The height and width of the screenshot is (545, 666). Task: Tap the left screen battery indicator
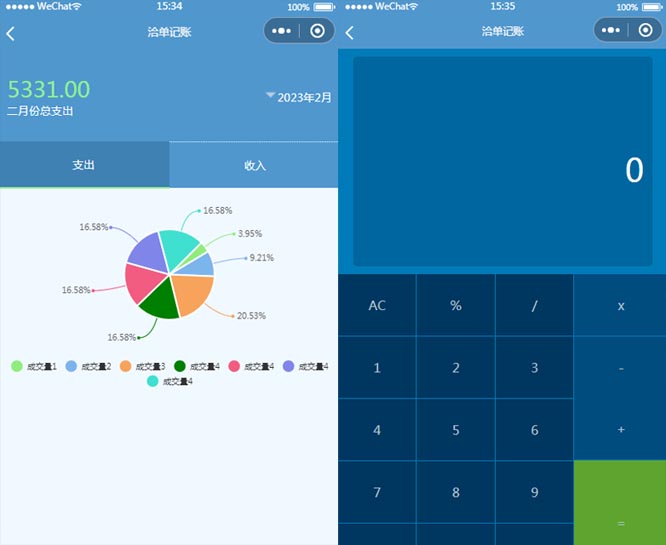point(324,7)
